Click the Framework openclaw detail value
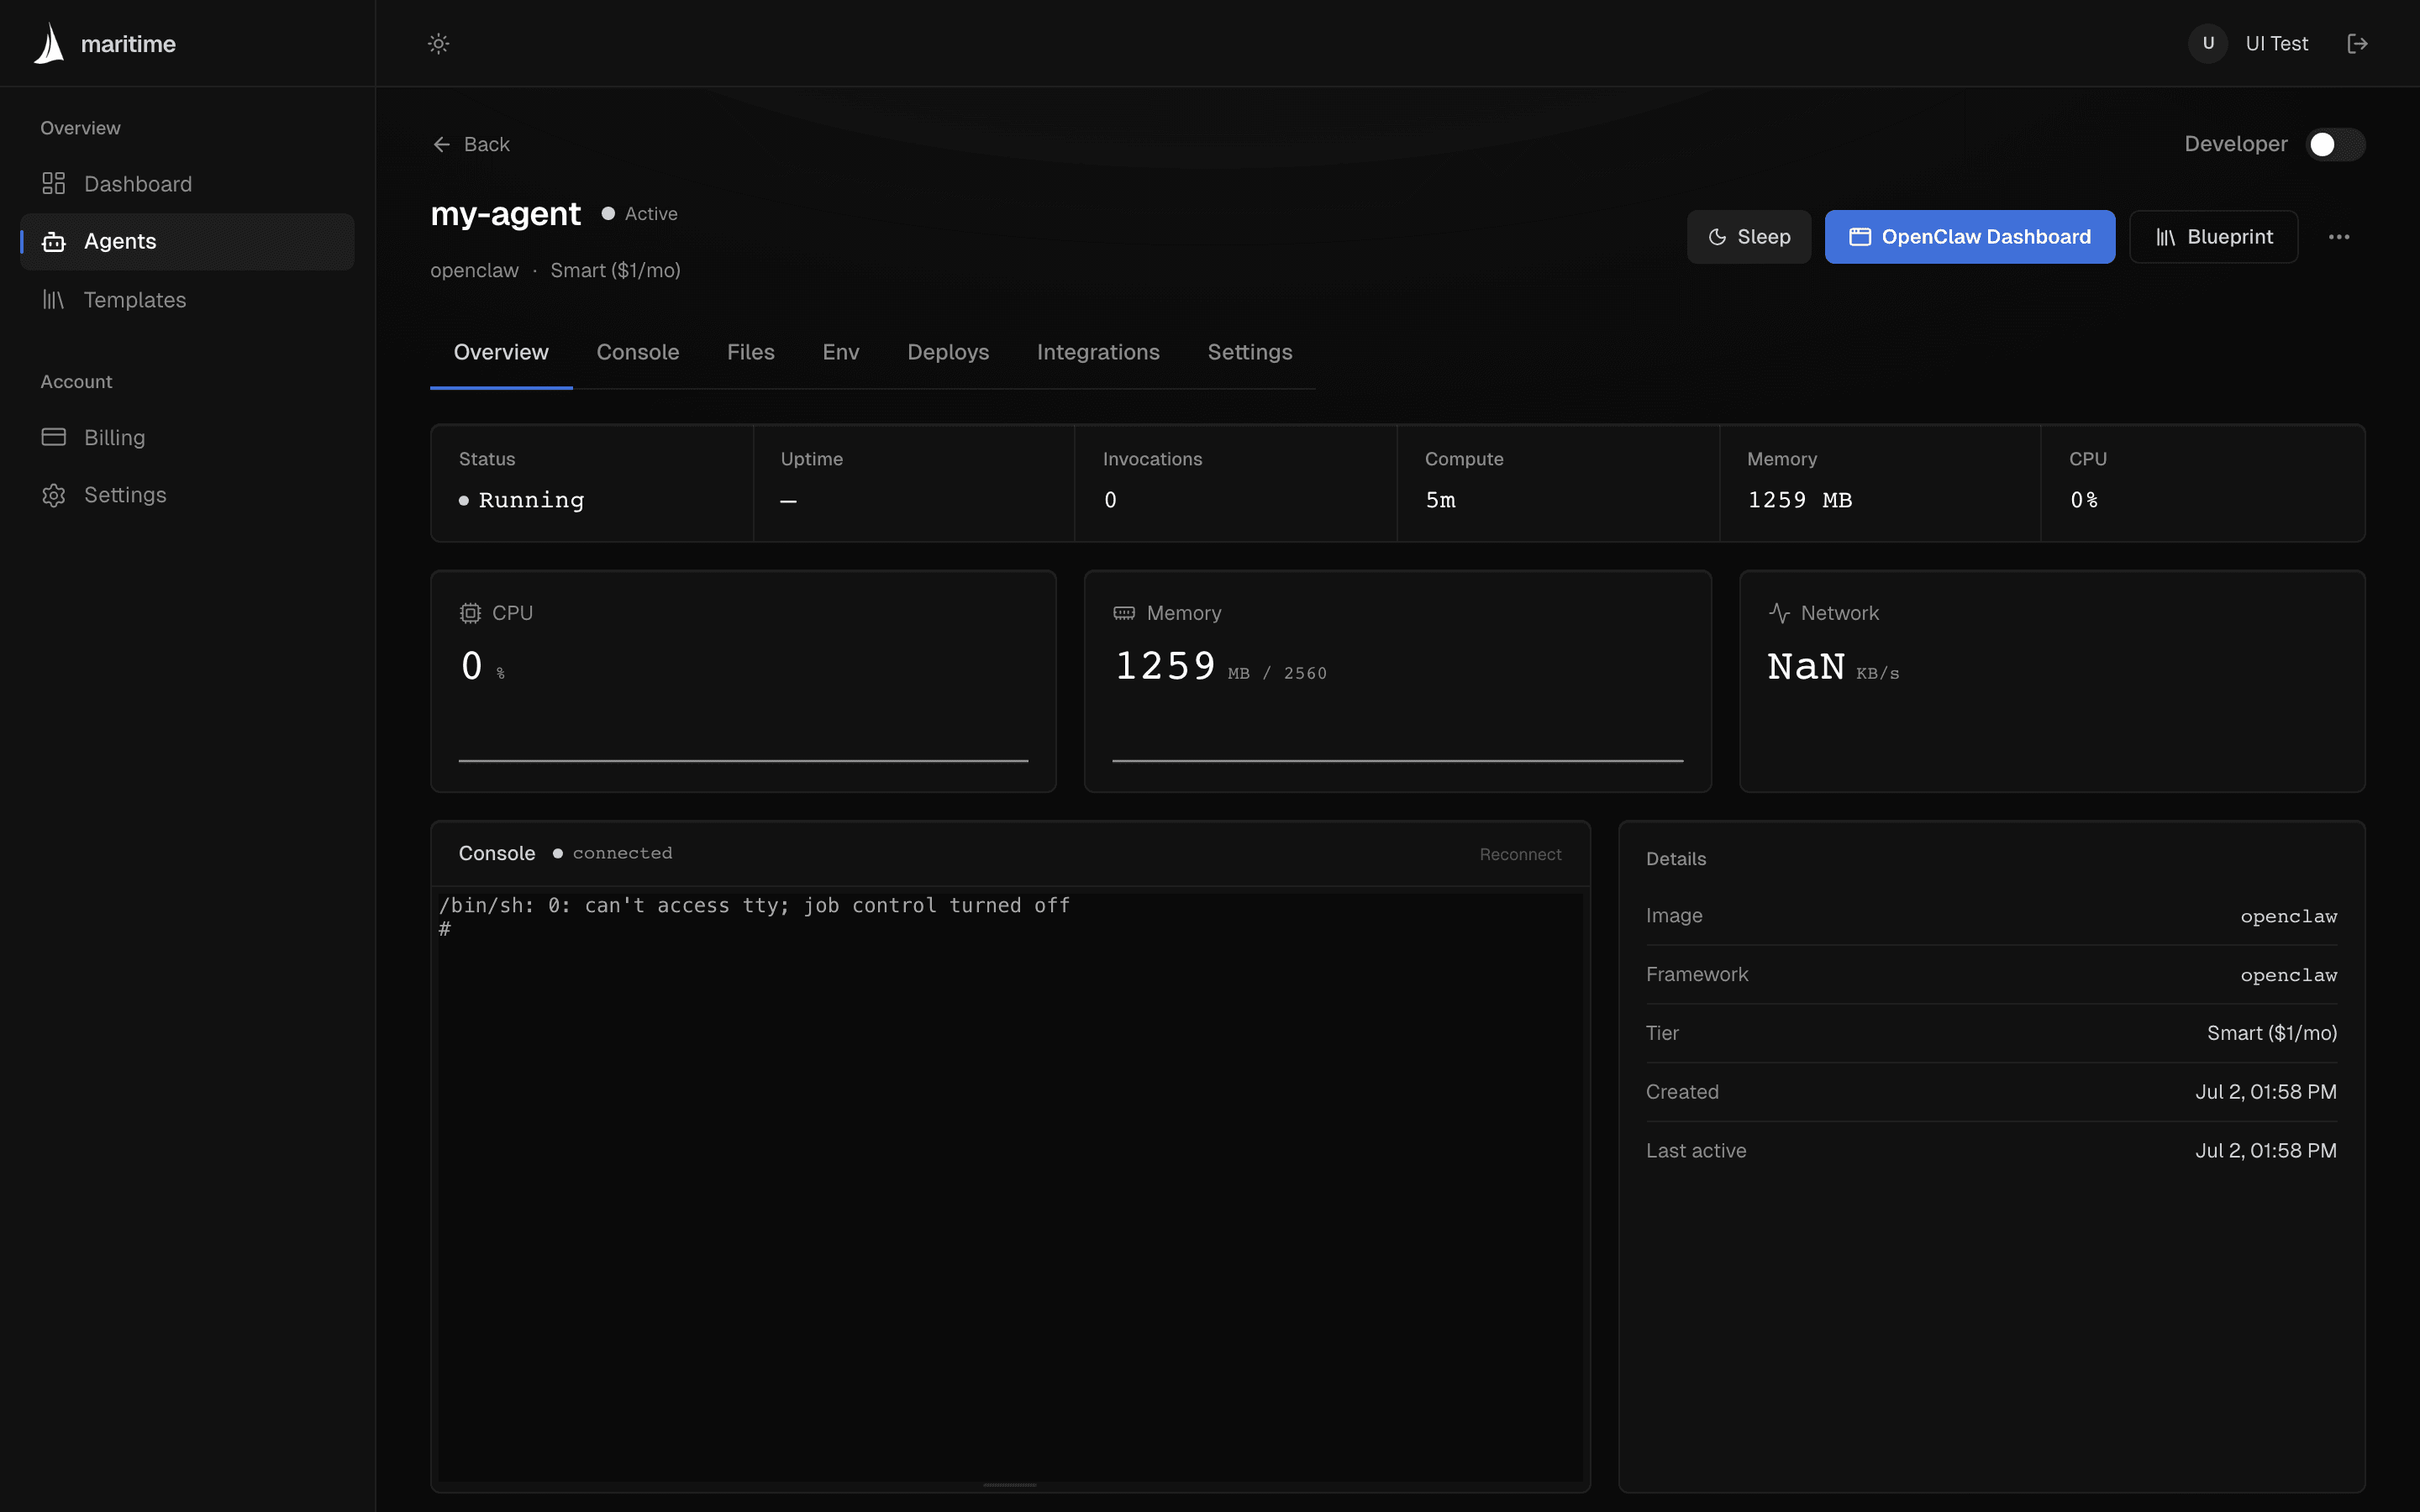 pos(2288,975)
